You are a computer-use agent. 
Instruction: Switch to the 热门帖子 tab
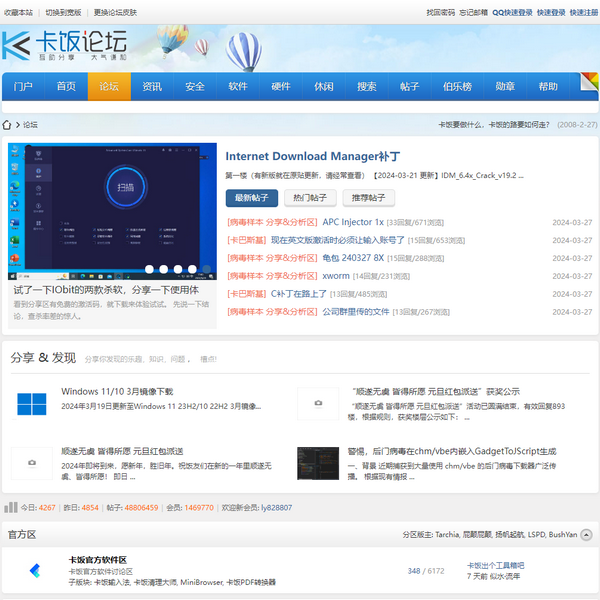[309, 197]
